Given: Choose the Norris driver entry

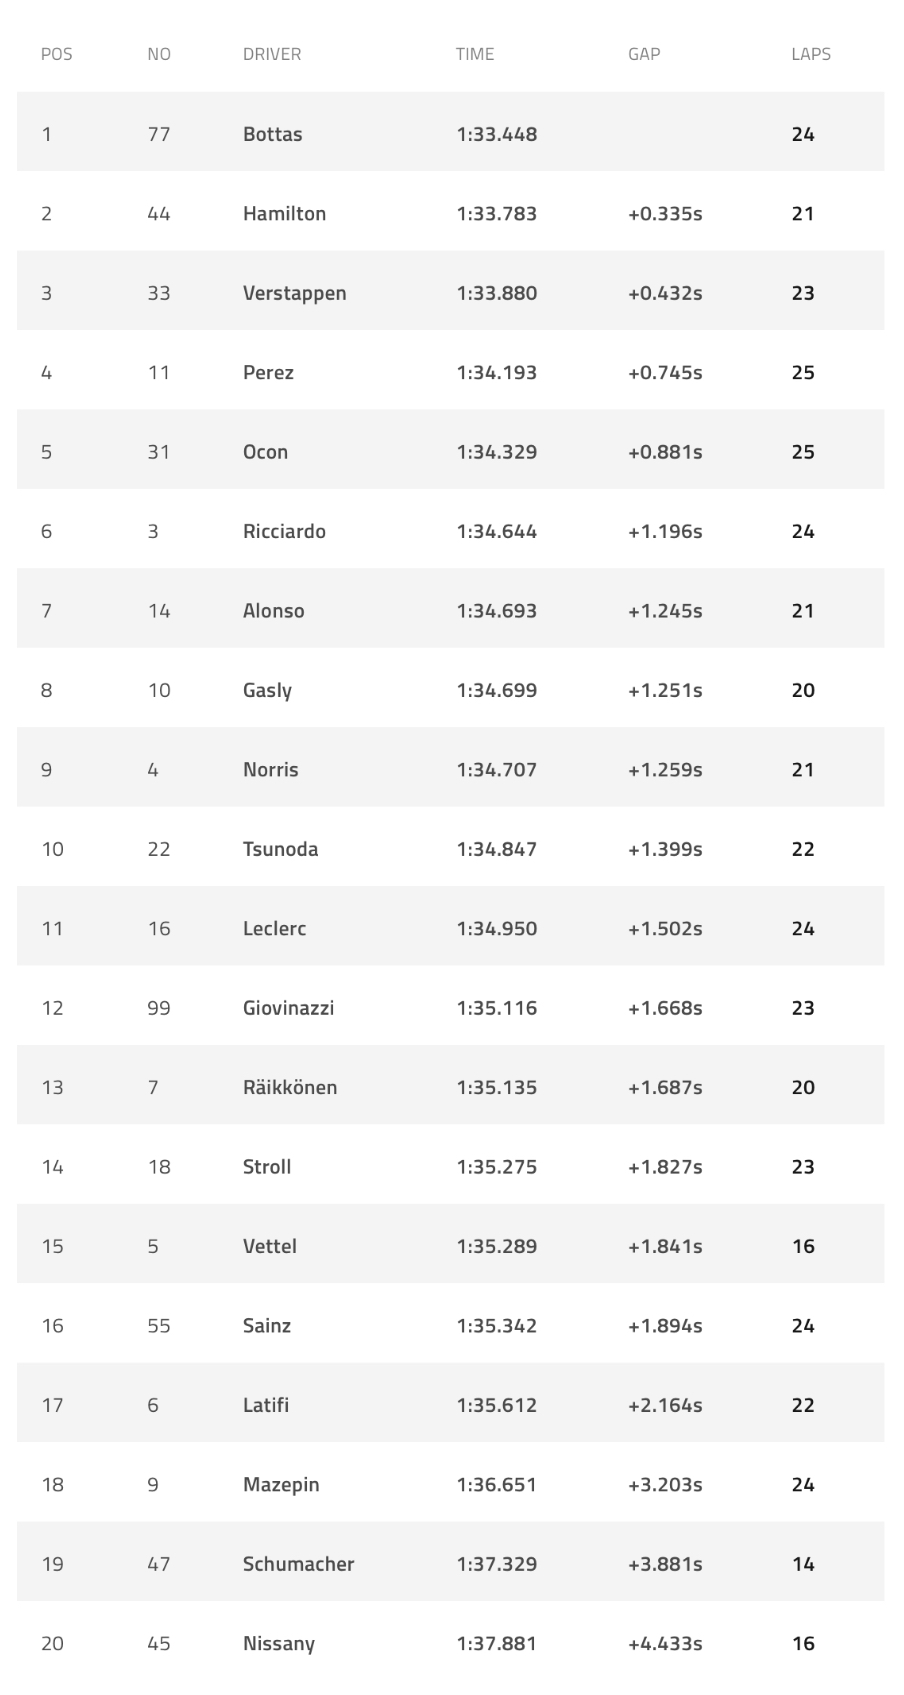Looking at the screenshot, I should tap(270, 770).
